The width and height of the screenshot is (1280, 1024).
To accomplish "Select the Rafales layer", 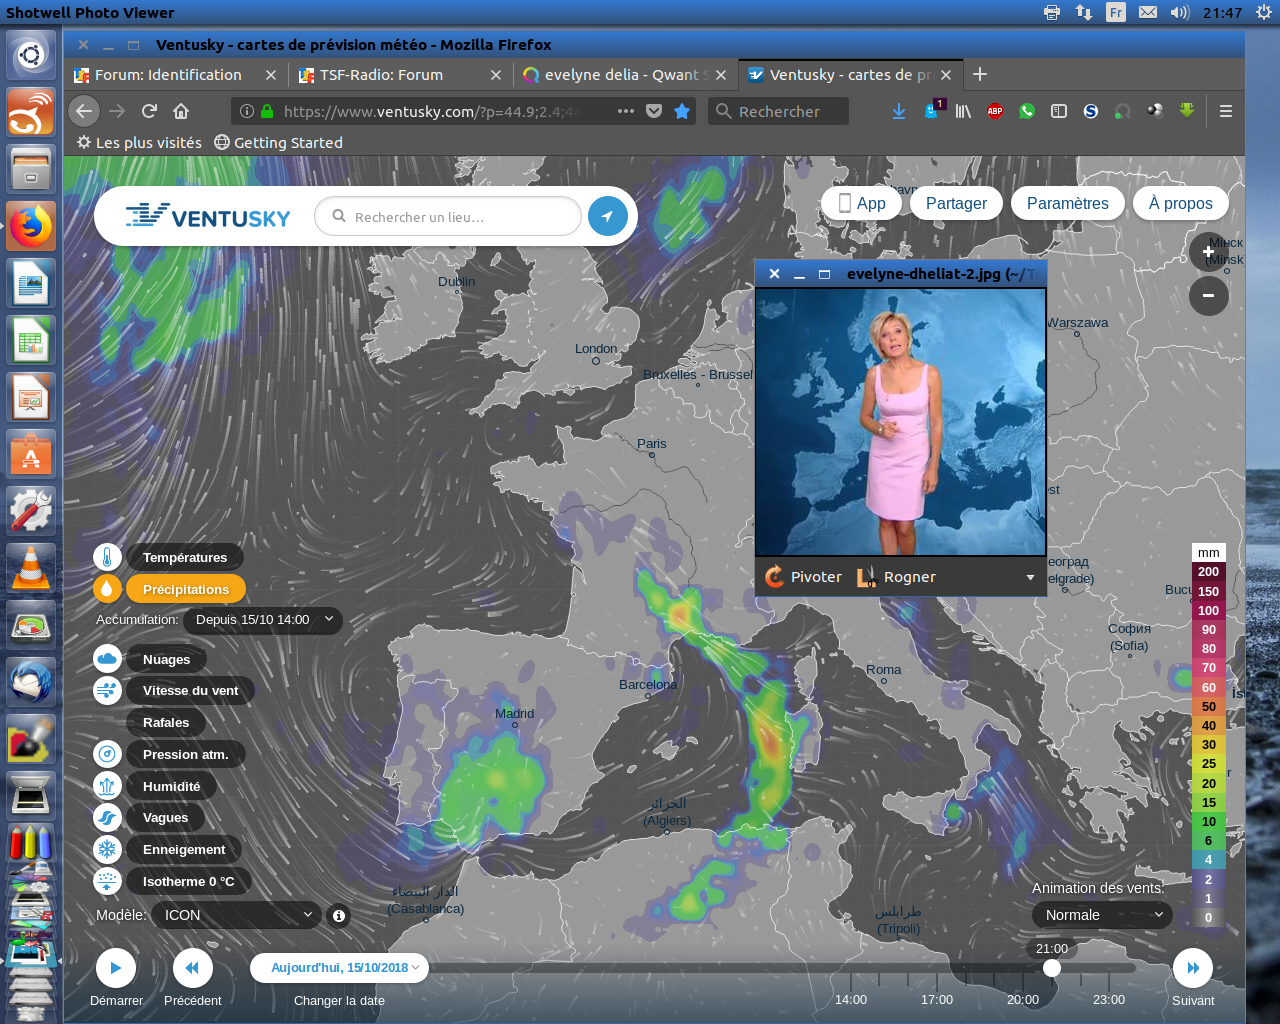I will point(166,722).
